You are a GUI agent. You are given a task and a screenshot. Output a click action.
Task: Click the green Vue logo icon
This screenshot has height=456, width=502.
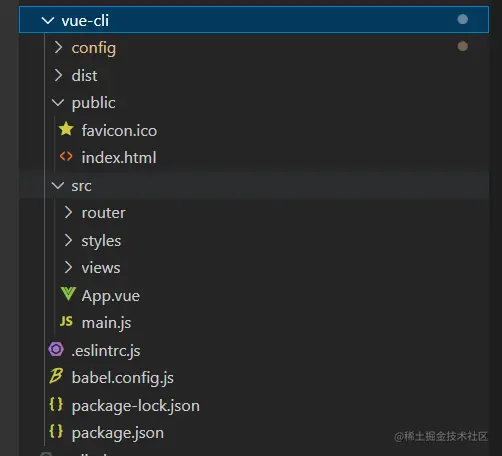click(68, 294)
